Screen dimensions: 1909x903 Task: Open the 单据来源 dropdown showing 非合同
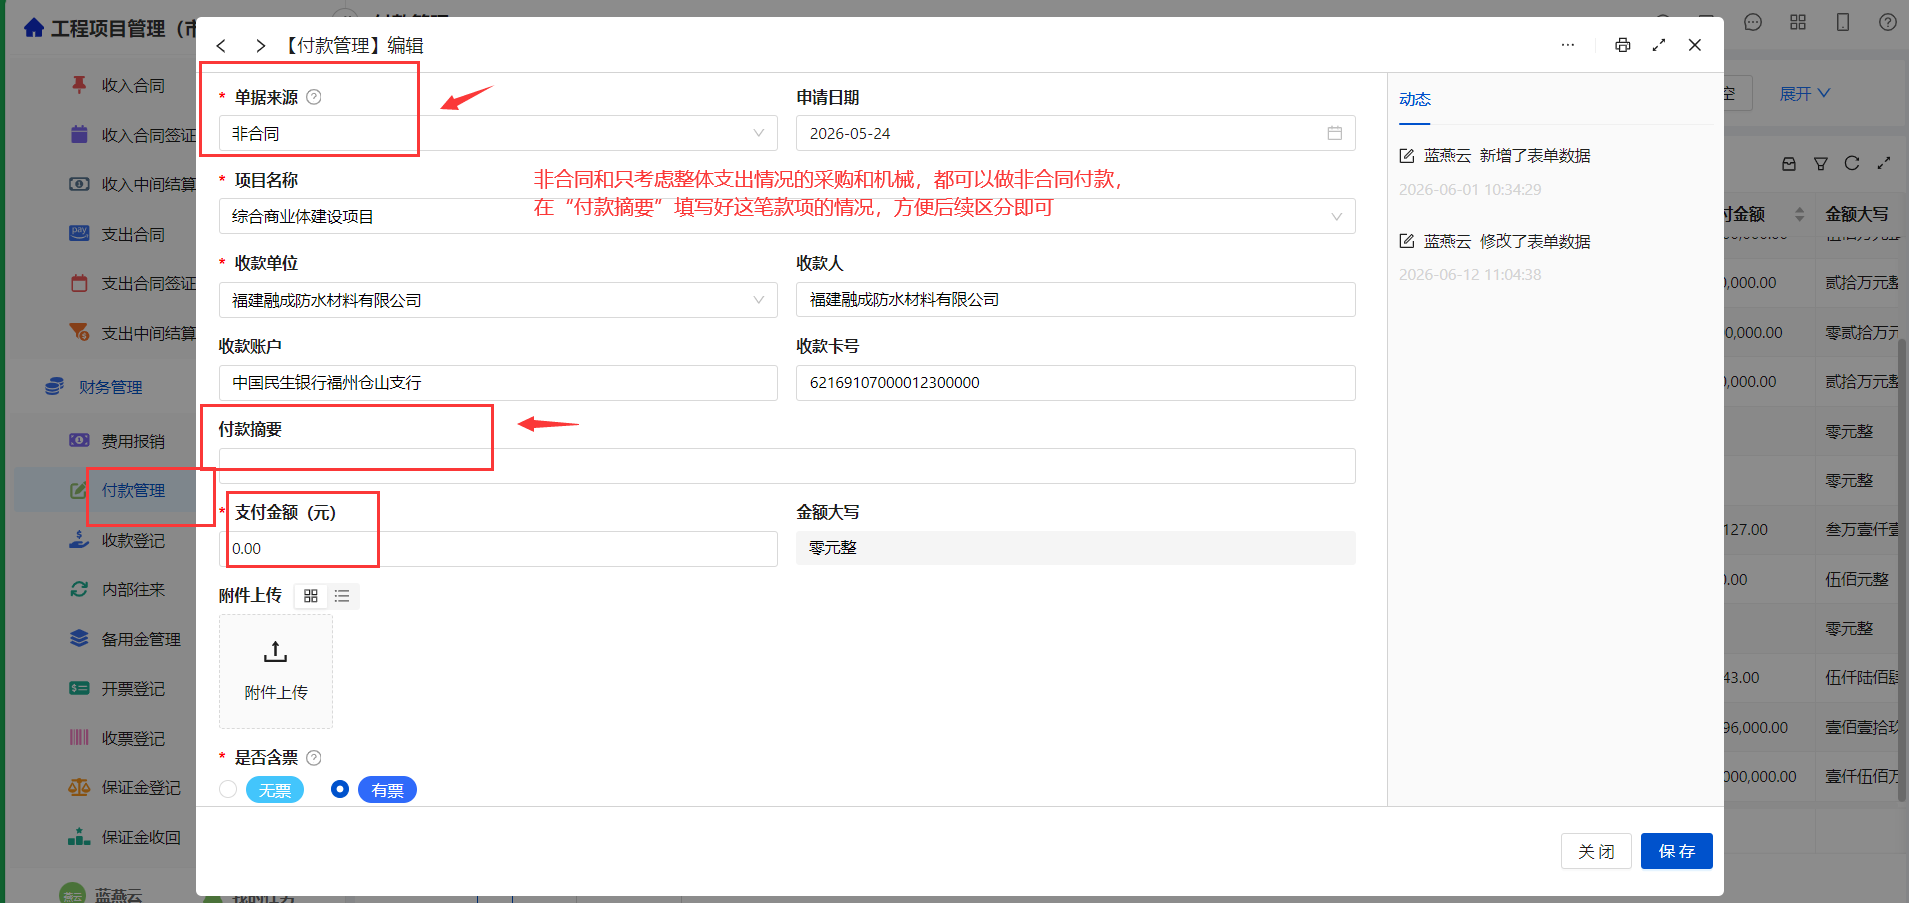tap(498, 133)
